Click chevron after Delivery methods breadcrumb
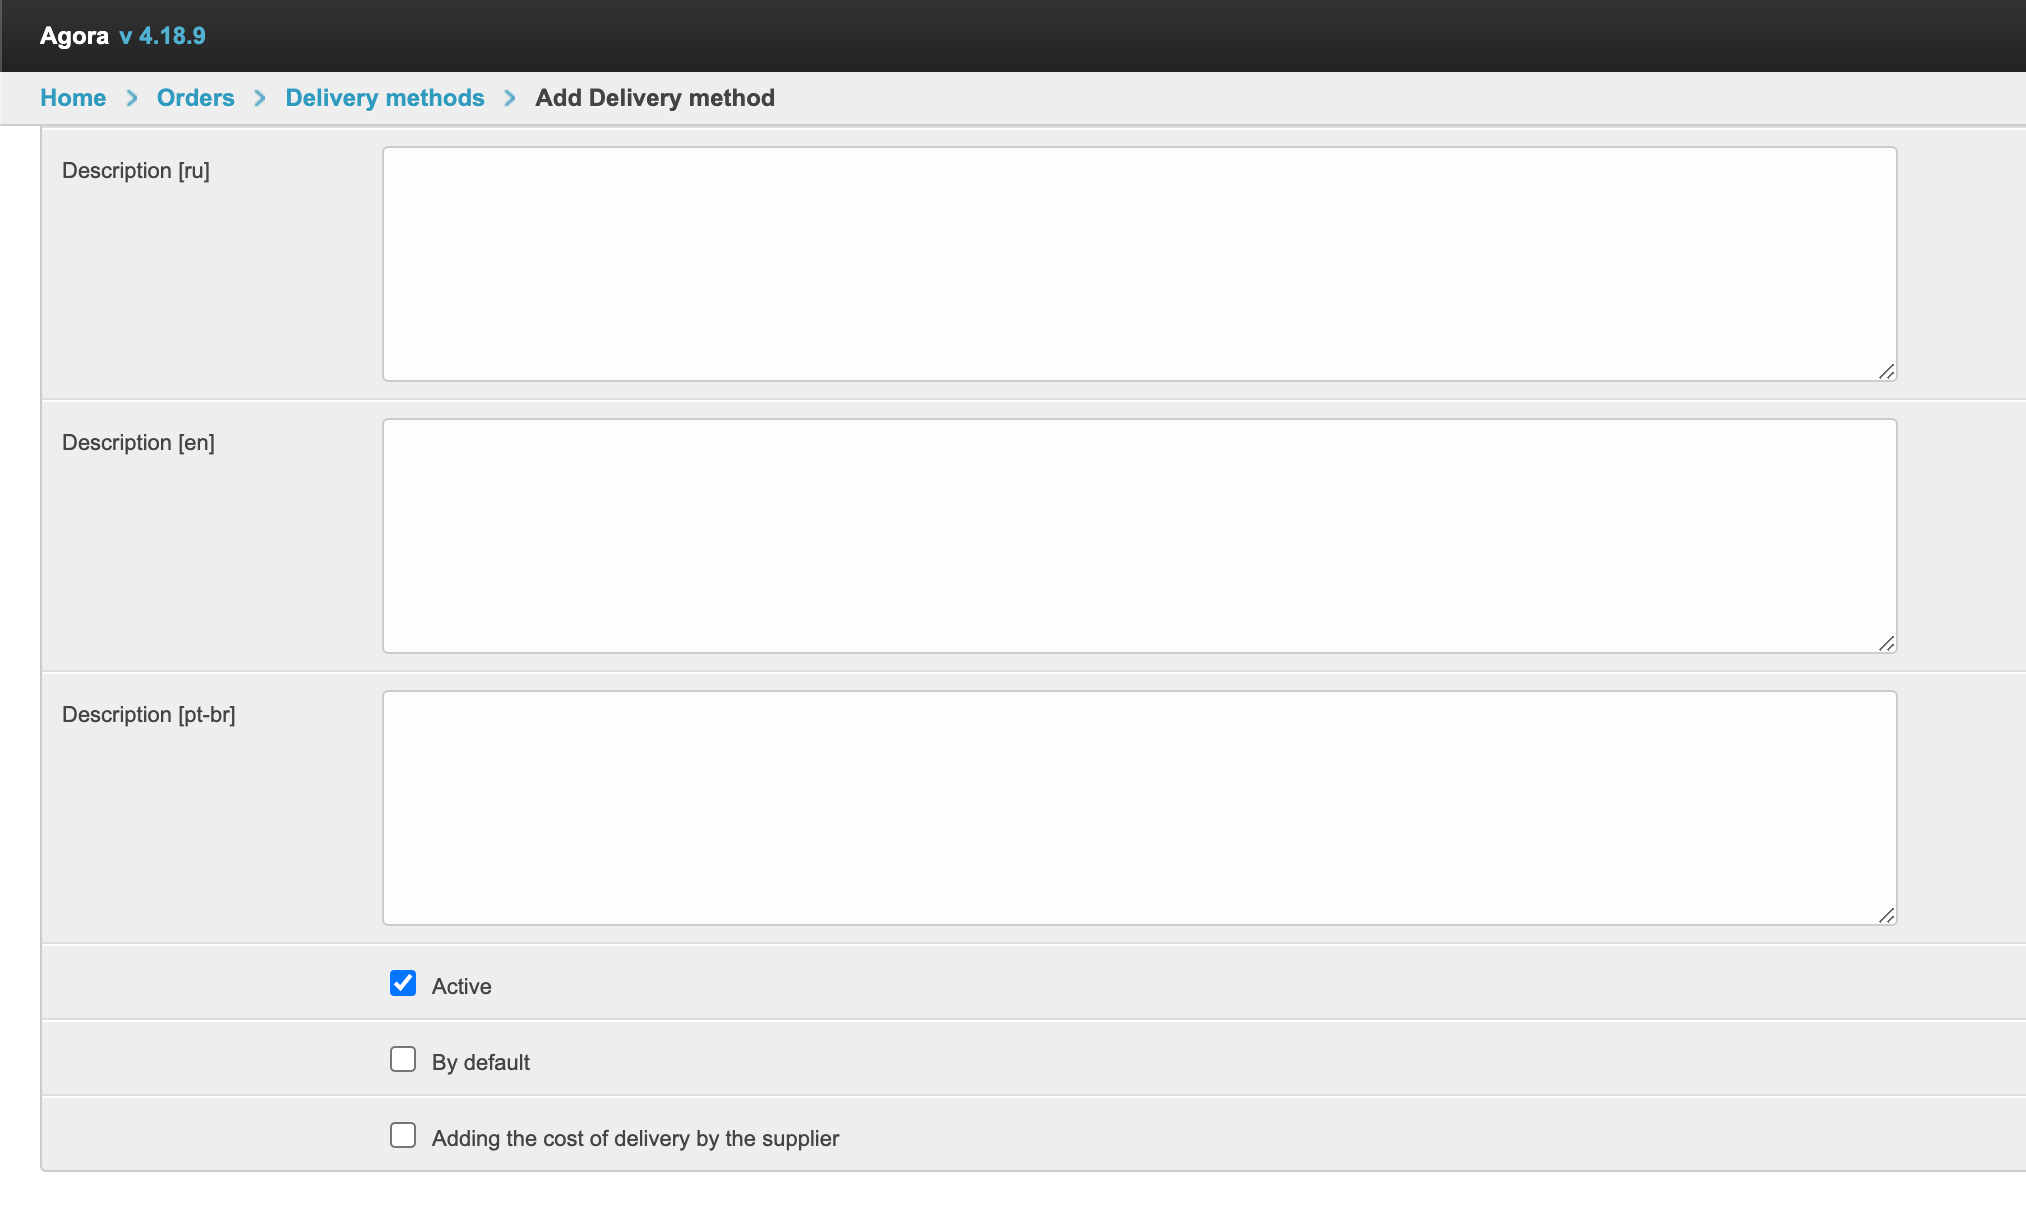The image size is (2026, 1208). pos(510,98)
